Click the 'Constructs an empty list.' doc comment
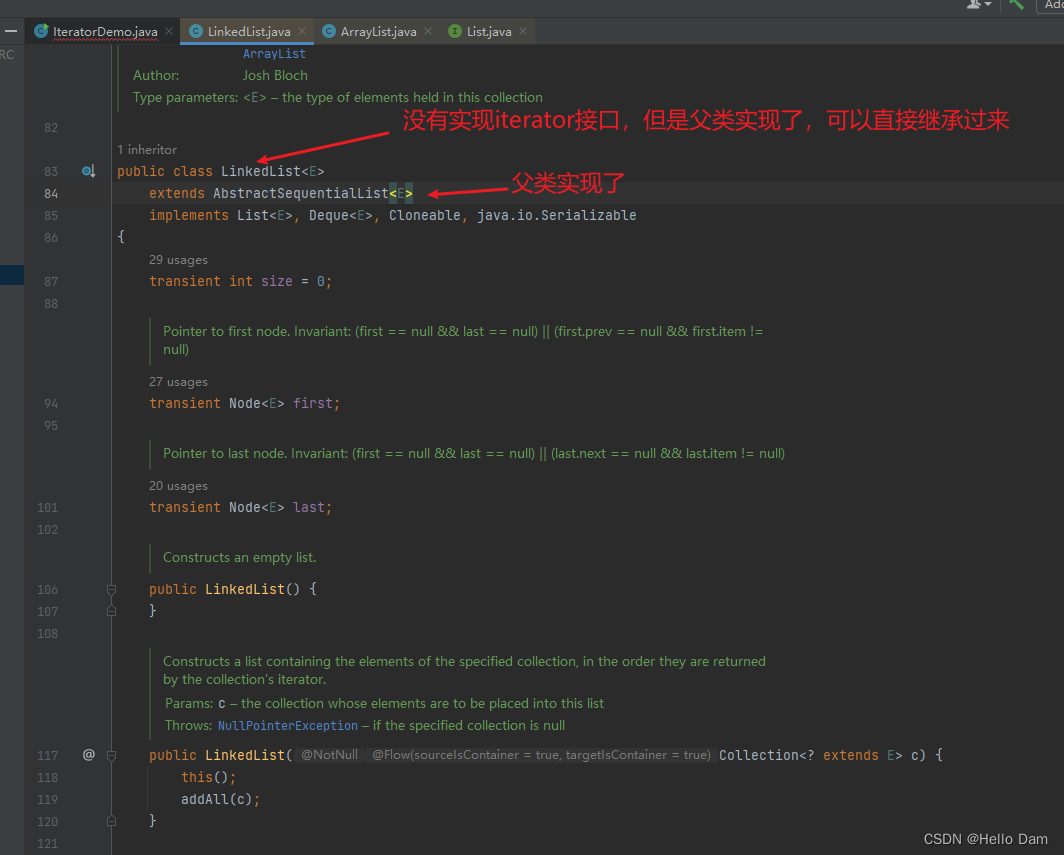 pyautogui.click(x=240, y=557)
